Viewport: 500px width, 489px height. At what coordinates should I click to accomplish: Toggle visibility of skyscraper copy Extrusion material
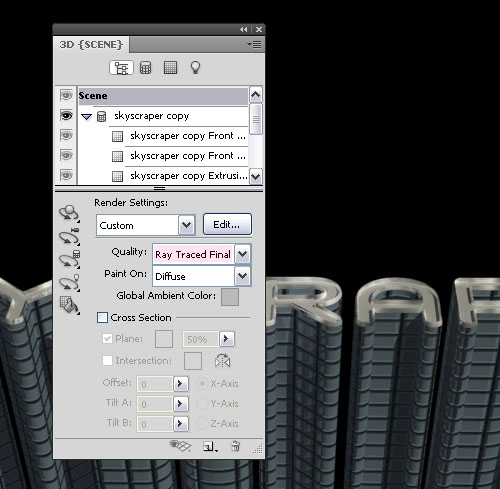(66, 175)
